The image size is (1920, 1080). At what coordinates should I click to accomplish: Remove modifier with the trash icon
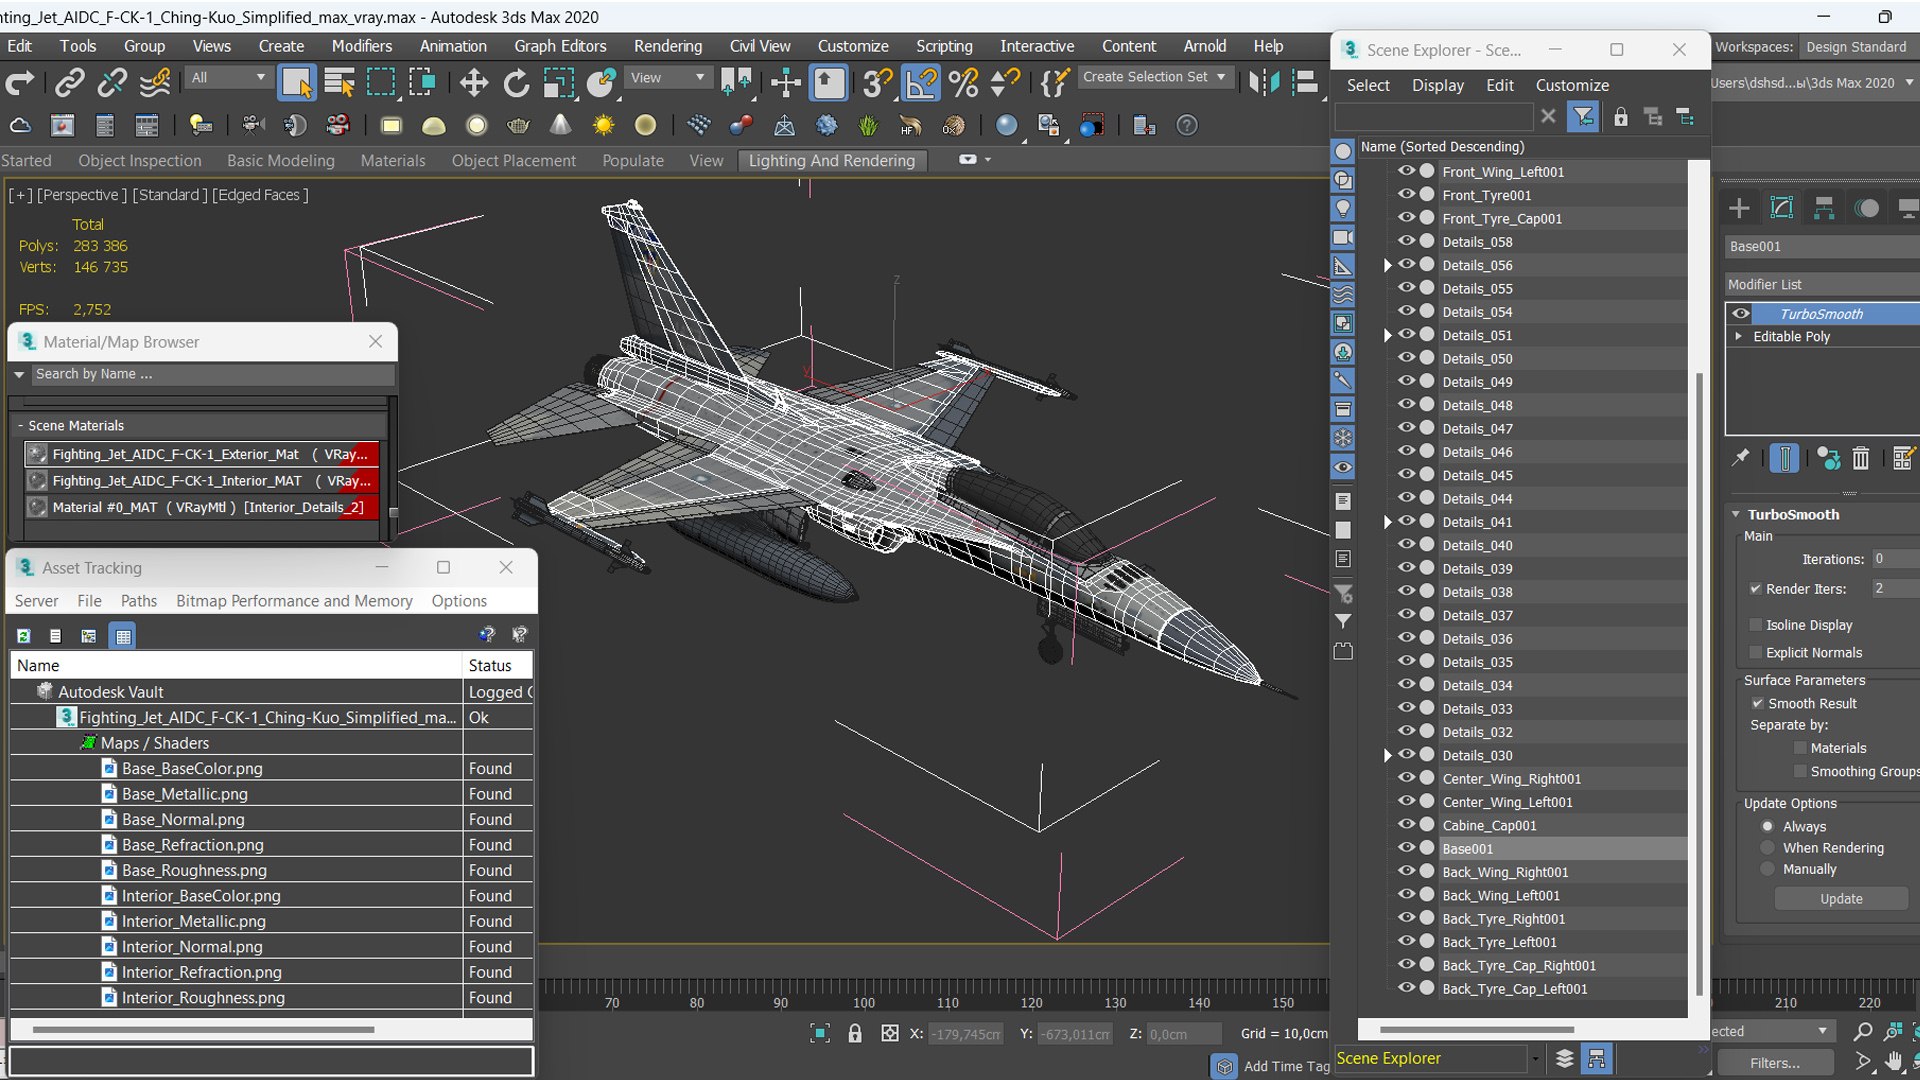pos(1860,458)
